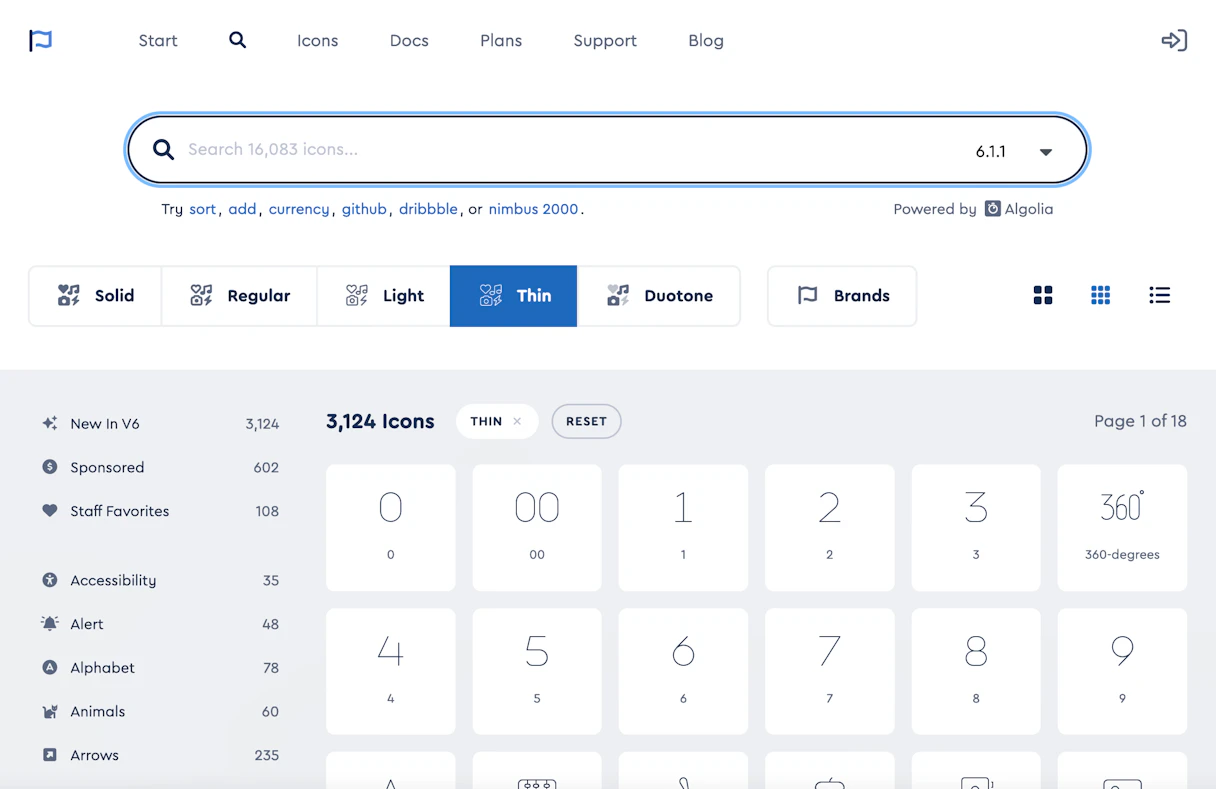
Task: Open the 1 icon card
Action: (683, 527)
